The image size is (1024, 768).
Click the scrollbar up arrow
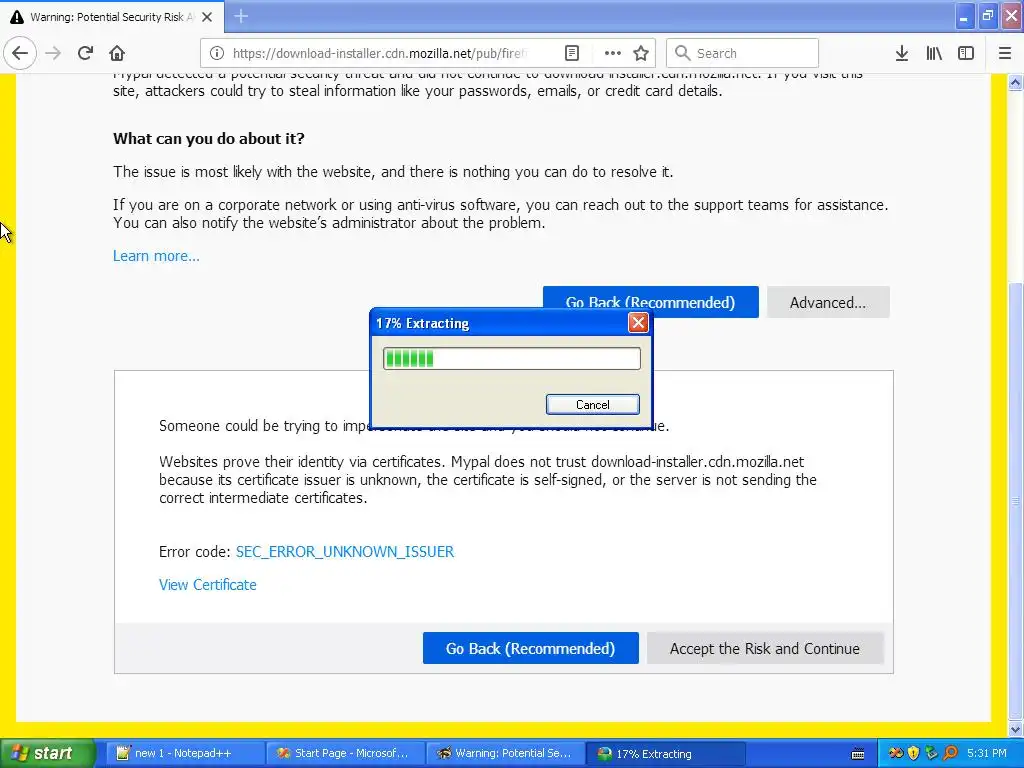1016,83
